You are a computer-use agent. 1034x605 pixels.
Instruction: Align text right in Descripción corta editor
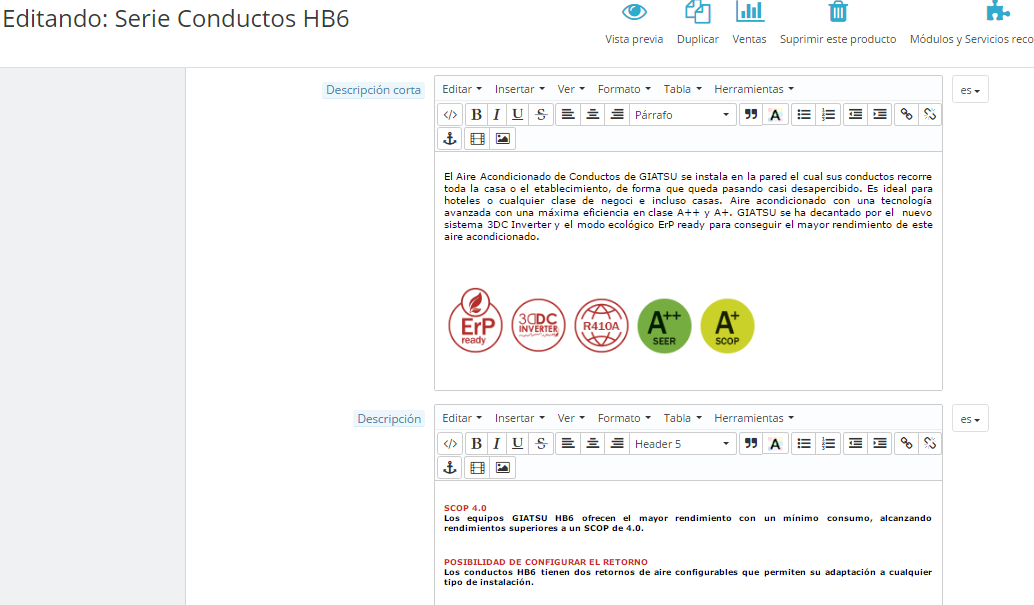point(617,115)
